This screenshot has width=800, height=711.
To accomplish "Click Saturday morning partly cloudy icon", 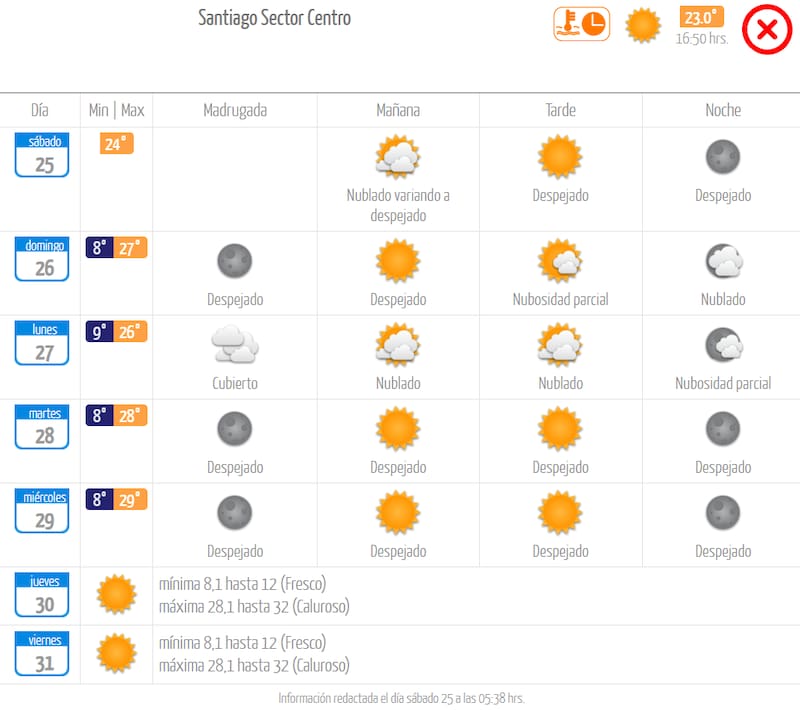I will click(x=397, y=157).
